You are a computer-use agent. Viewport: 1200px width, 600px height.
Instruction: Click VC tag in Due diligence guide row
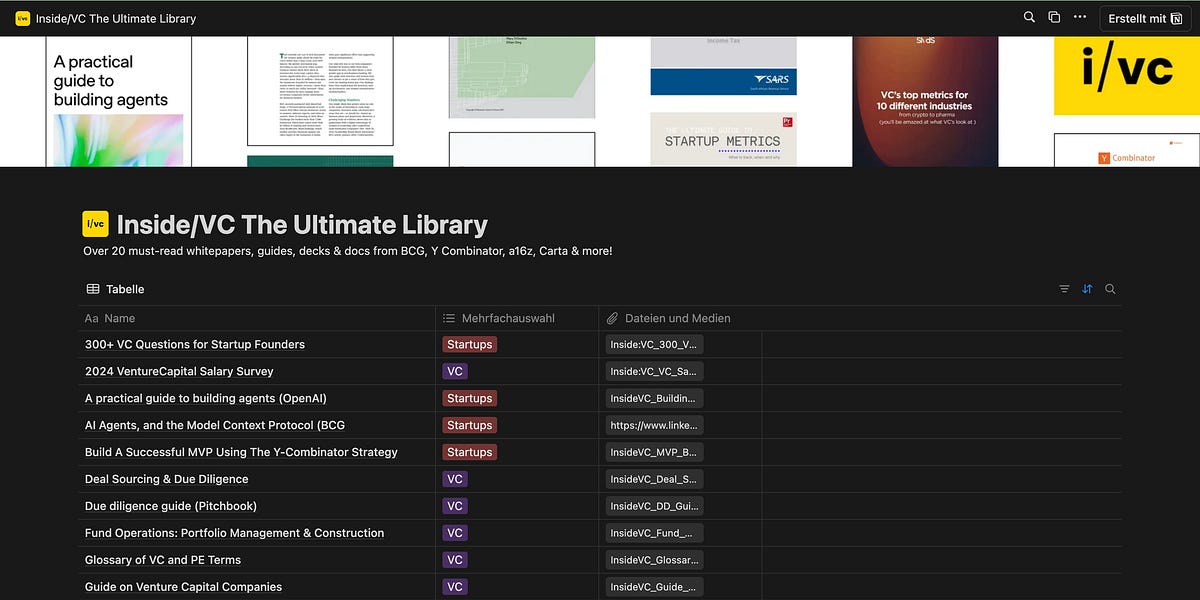click(x=455, y=506)
